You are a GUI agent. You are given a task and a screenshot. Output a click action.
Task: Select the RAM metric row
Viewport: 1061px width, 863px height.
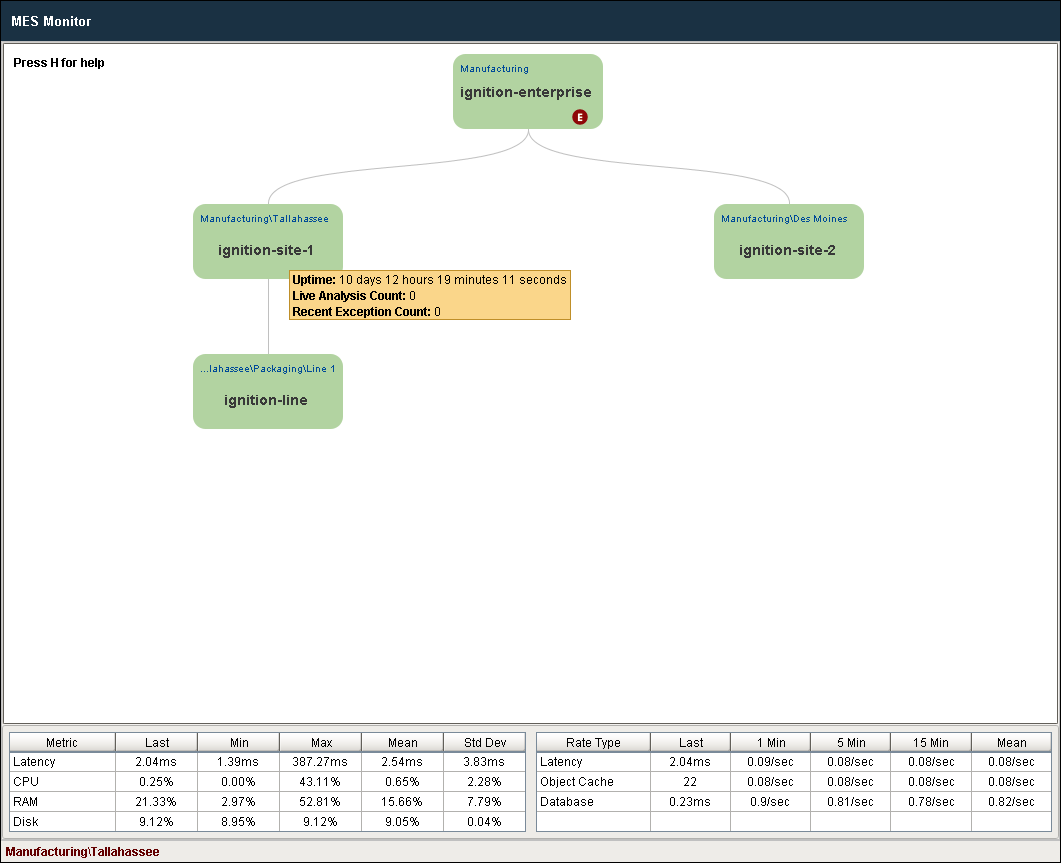pyautogui.click(x=267, y=801)
